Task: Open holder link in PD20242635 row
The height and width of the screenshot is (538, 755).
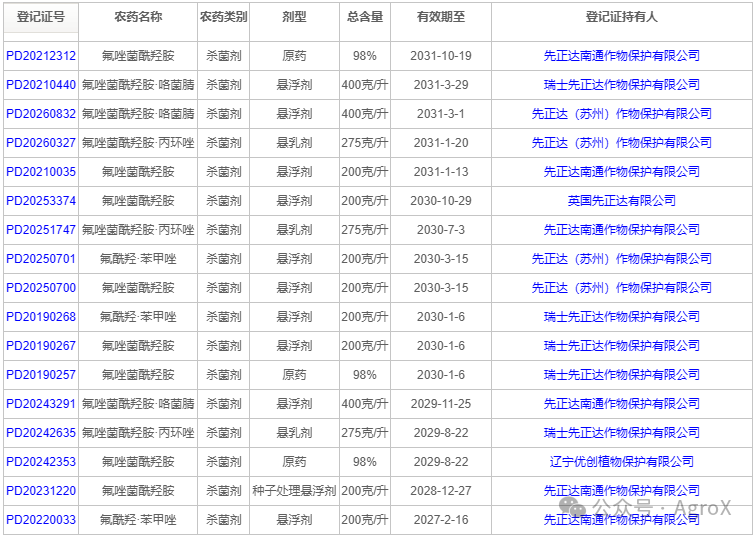Action: [x=622, y=433]
